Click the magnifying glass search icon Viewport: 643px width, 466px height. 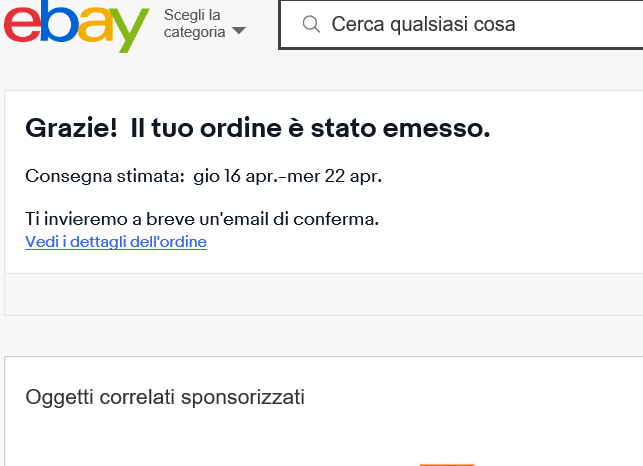click(311, 24)
